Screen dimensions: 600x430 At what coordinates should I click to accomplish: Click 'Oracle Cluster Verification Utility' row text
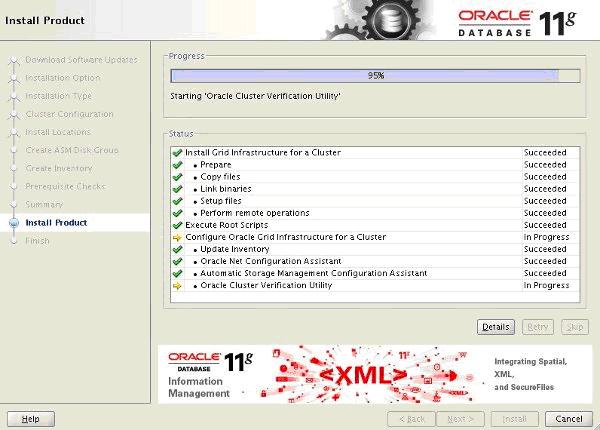[266, 285]
